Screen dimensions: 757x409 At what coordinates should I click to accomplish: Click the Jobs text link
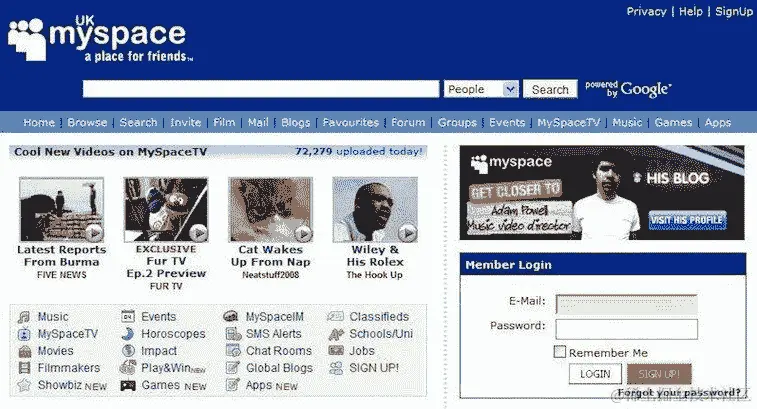pos(362,351)
